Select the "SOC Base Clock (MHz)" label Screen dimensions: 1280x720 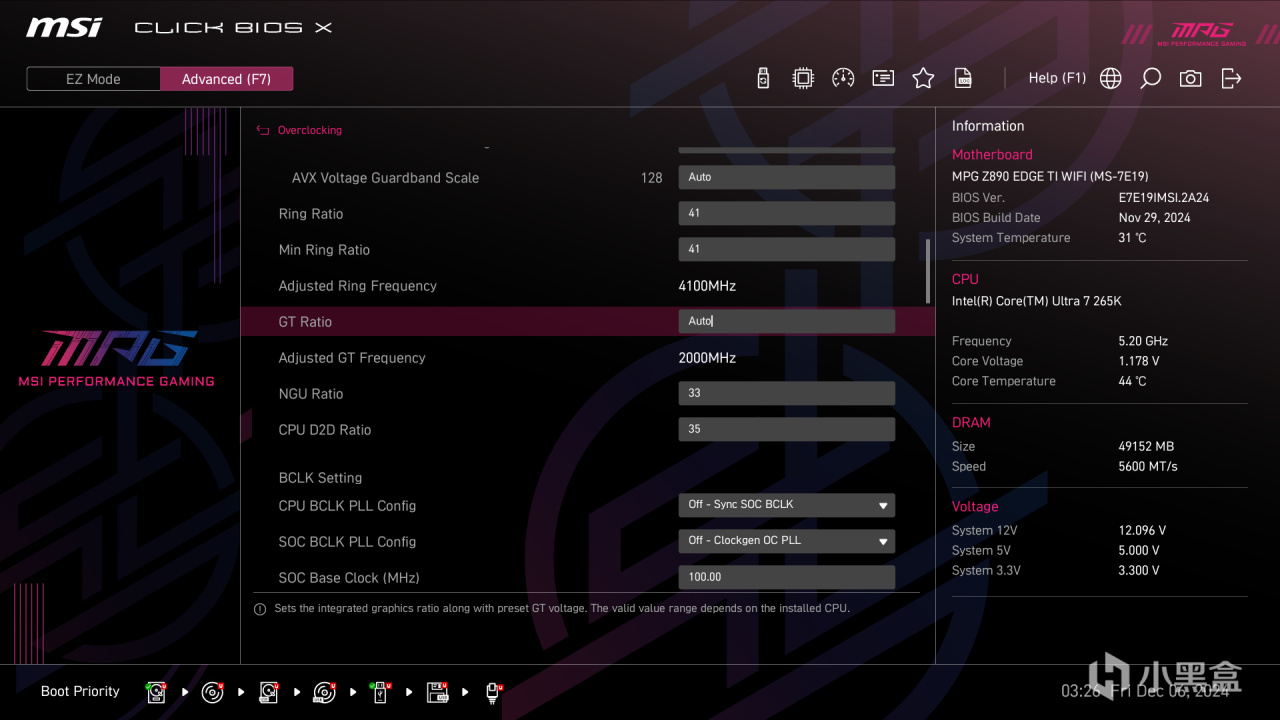point(349,578)
